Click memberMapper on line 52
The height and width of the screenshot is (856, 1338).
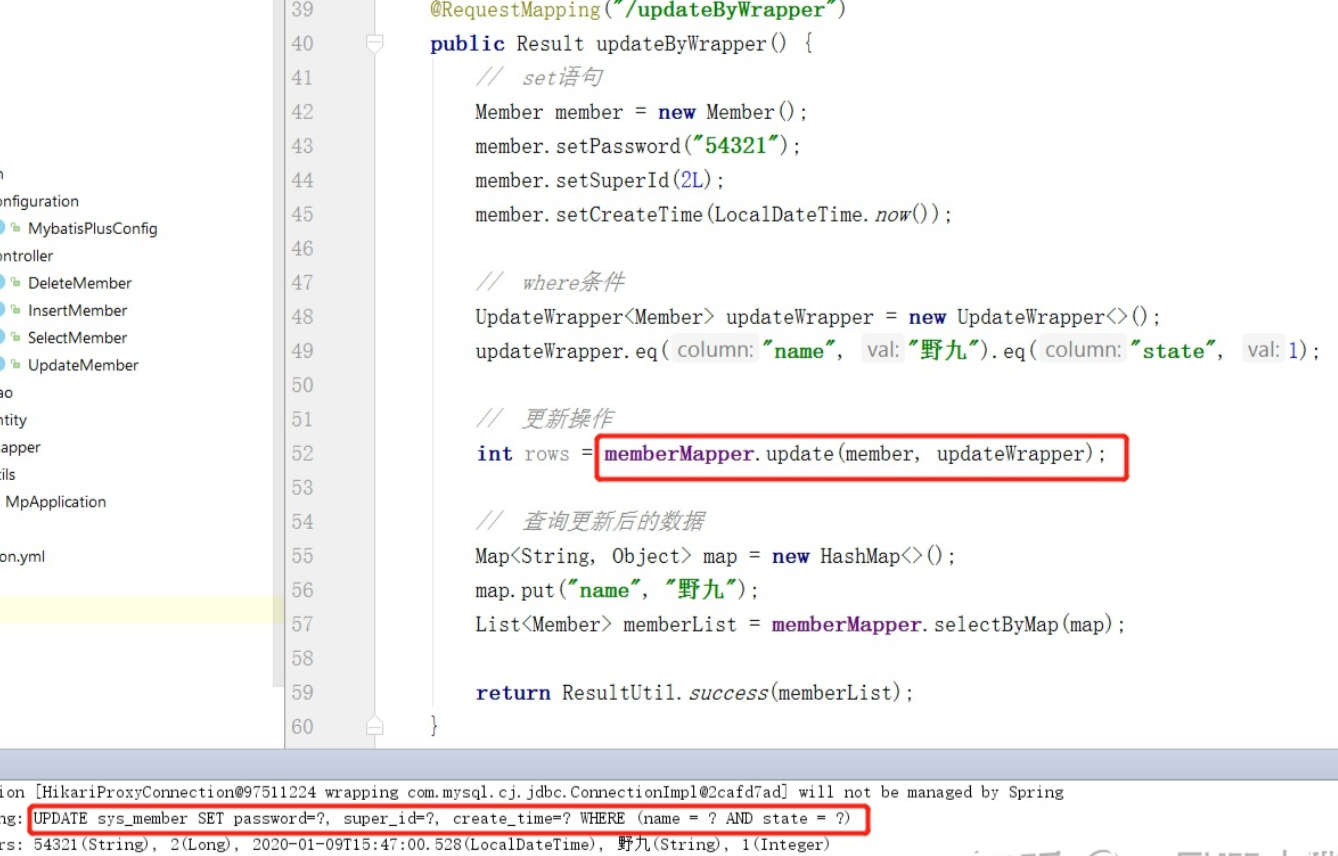[679, 454]
